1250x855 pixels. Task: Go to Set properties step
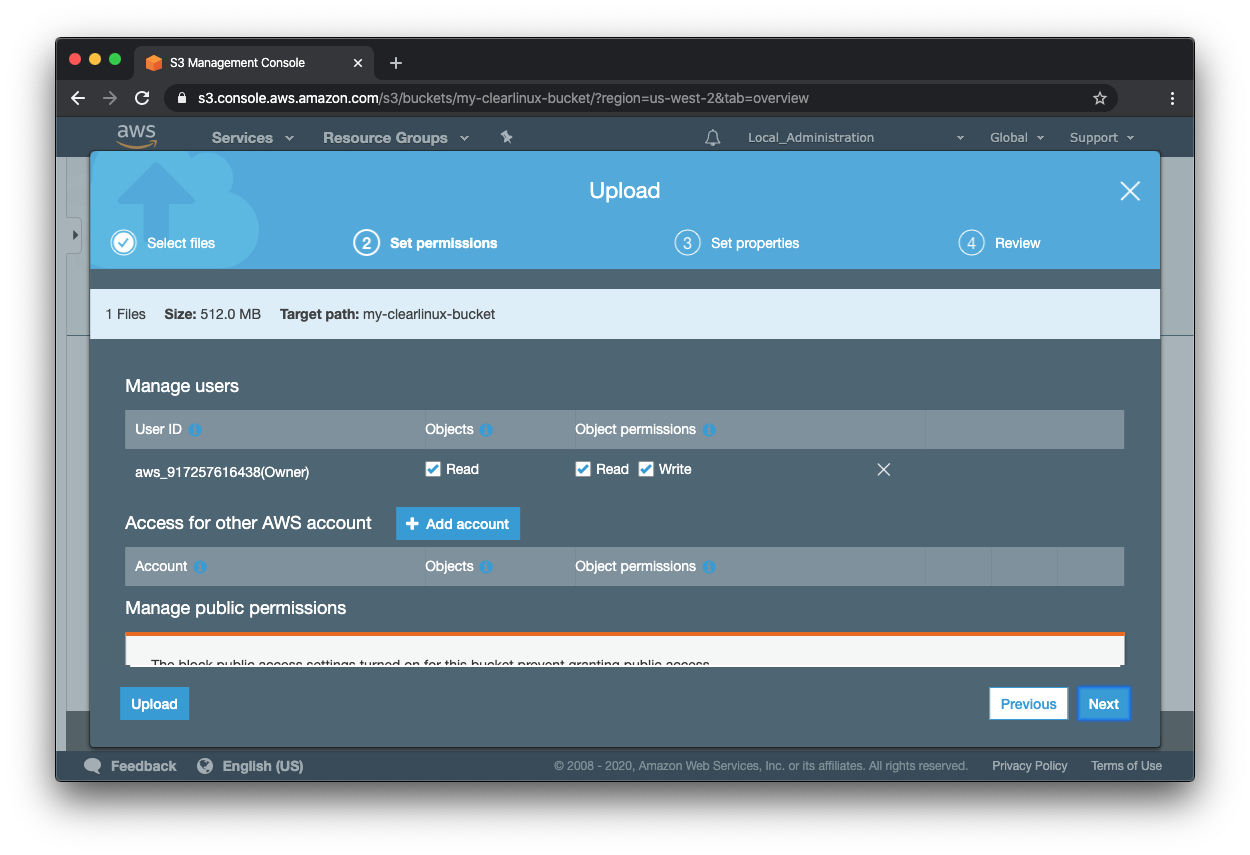[x=738, y=243]
